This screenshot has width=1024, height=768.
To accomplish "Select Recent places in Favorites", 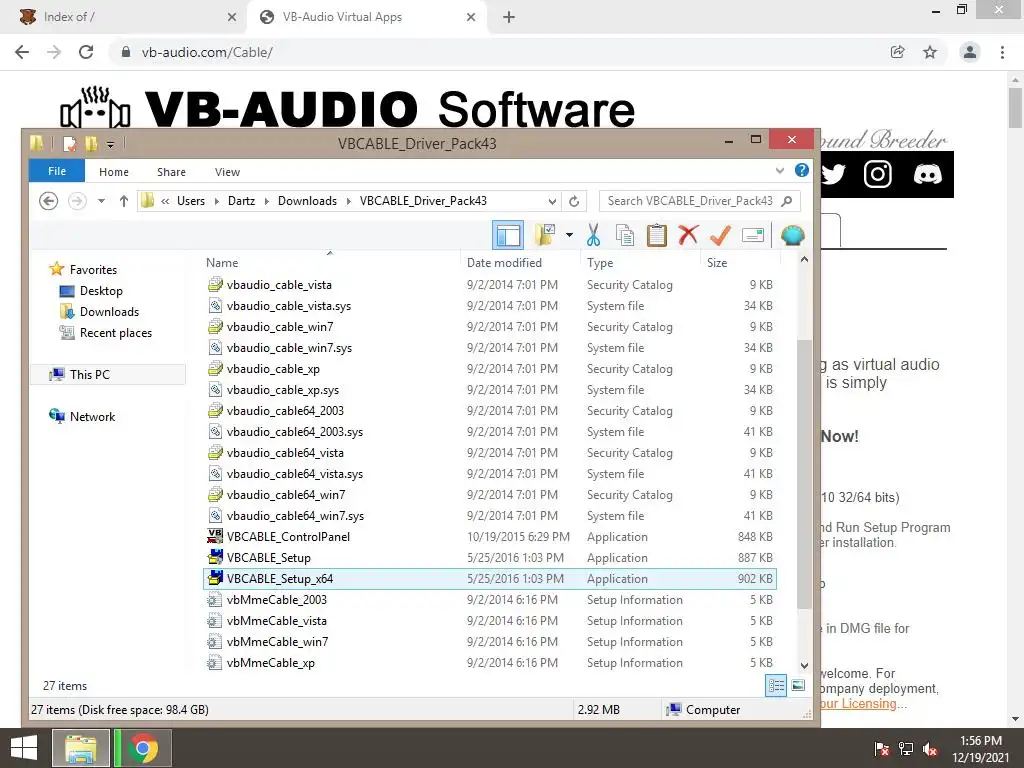I will pyautogui.click(x=116, y=332).
